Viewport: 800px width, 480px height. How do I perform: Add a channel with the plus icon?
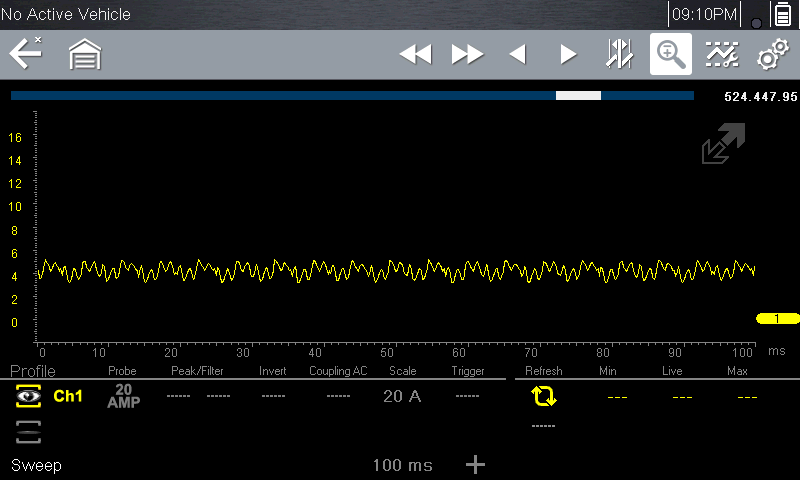[x=476, y=464]
